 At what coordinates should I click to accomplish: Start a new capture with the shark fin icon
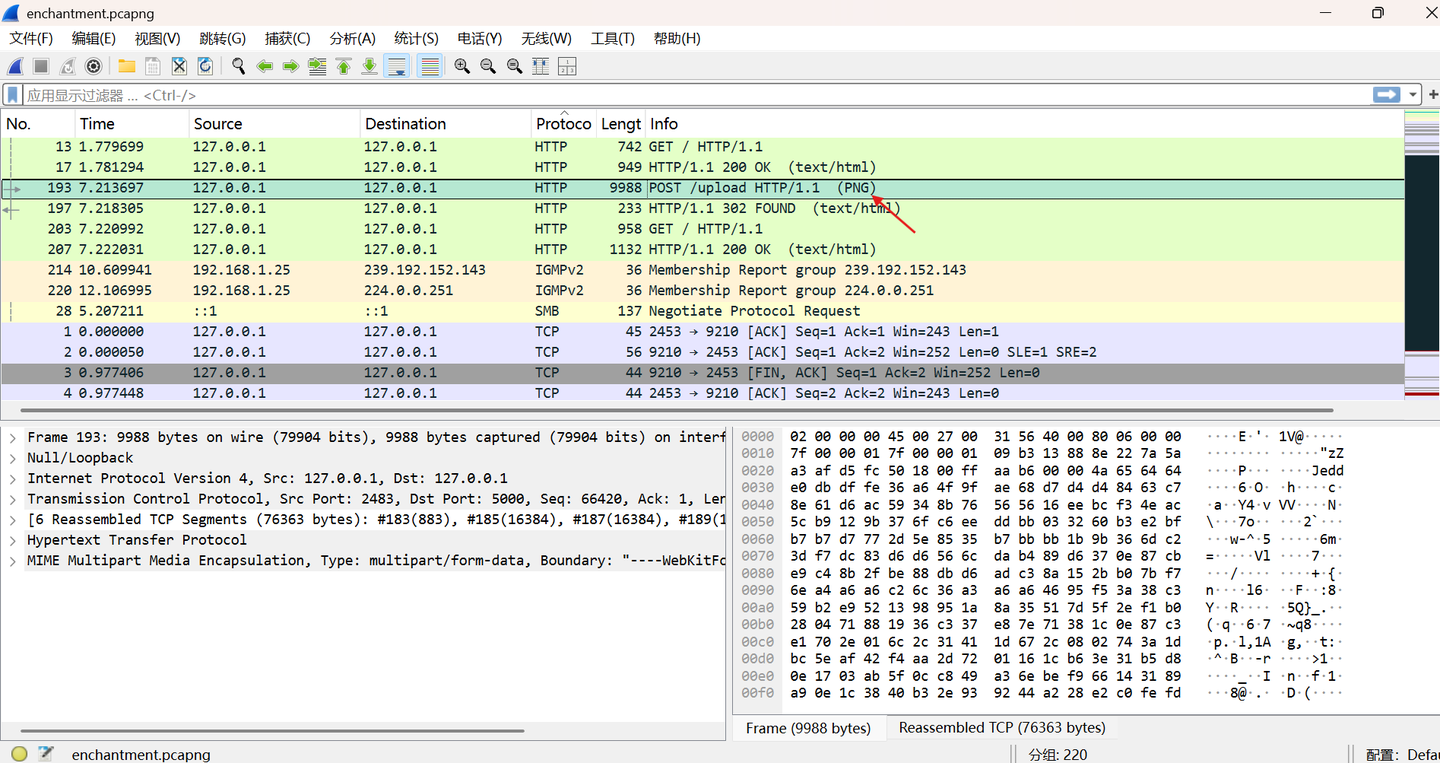click(15, 66)
